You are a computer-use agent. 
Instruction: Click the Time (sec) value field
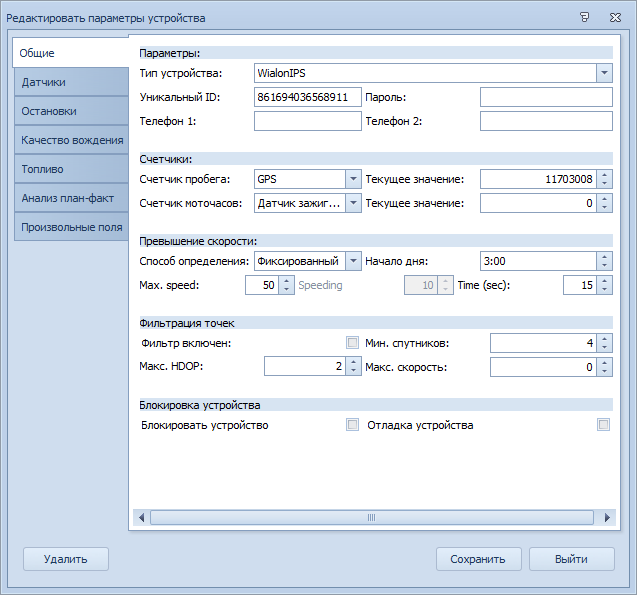(580, 285)
